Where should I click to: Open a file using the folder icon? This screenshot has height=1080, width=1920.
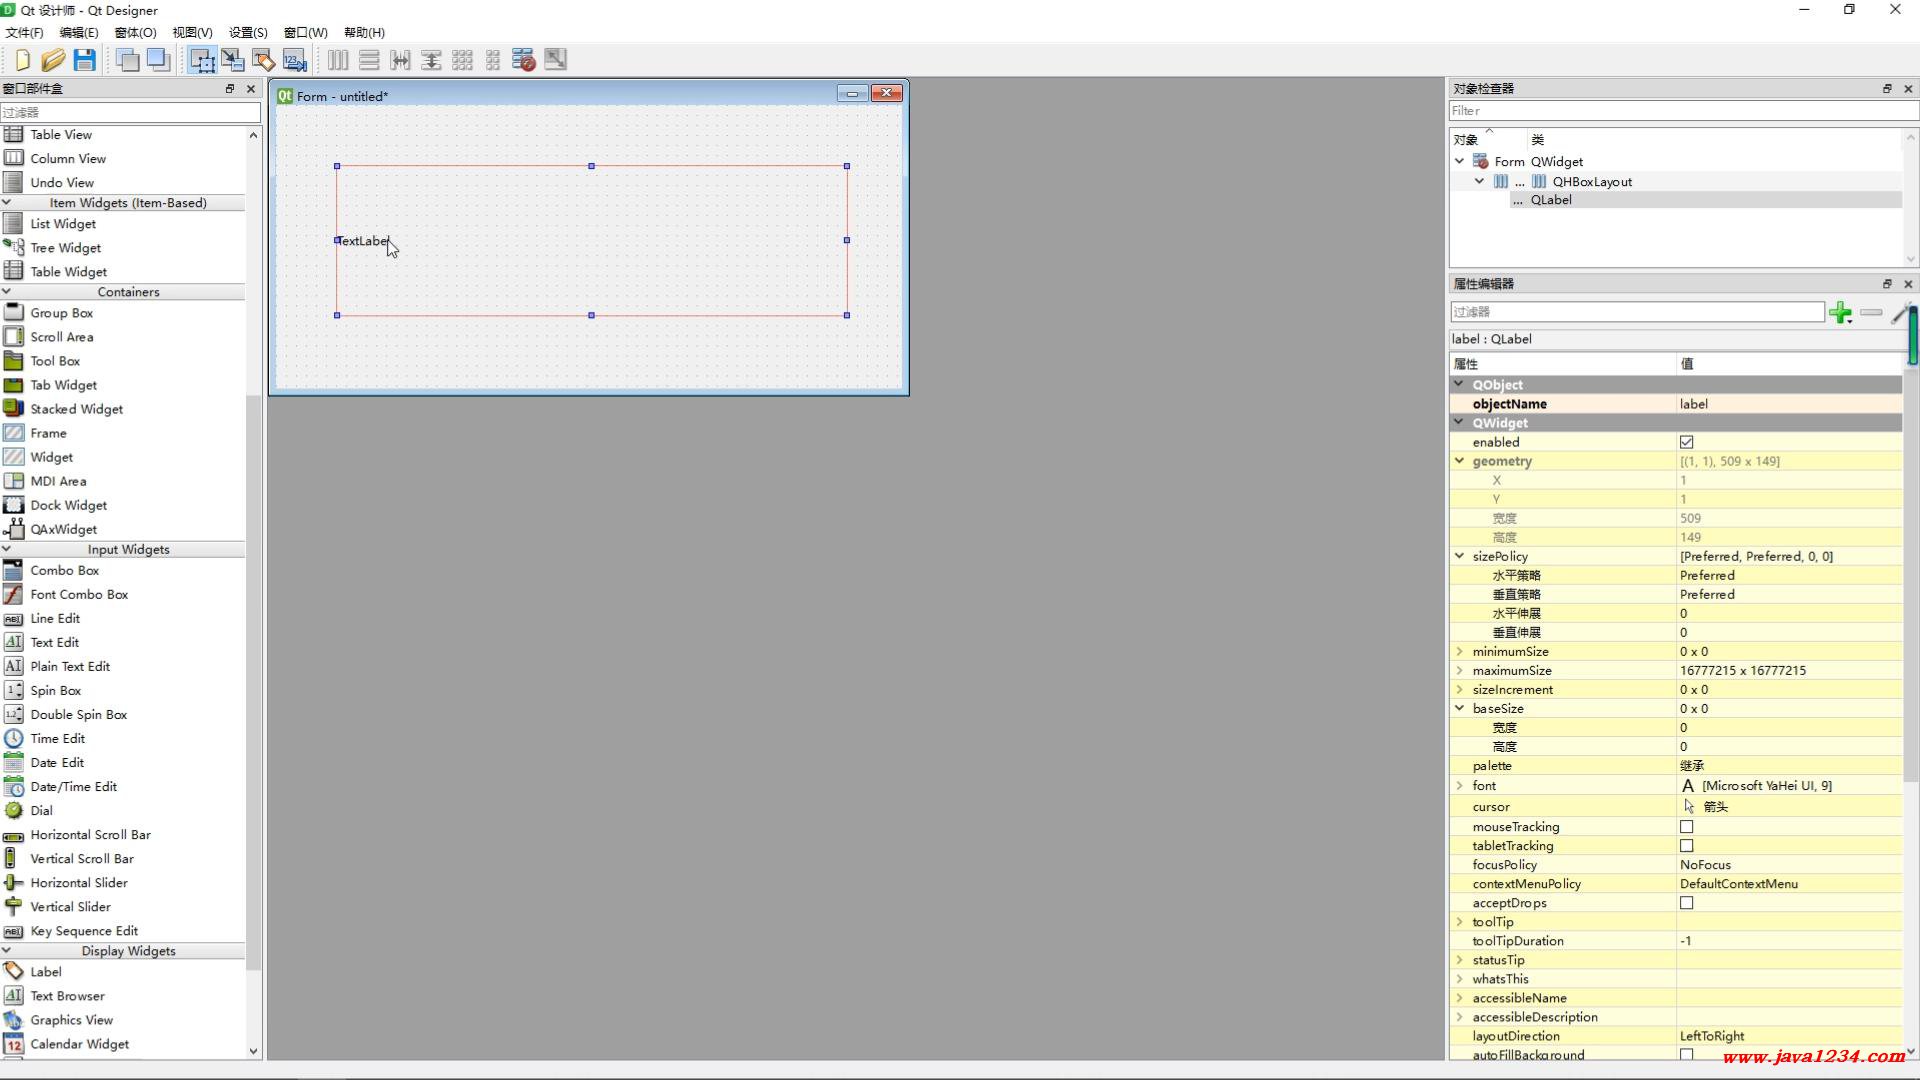point(53,60)
